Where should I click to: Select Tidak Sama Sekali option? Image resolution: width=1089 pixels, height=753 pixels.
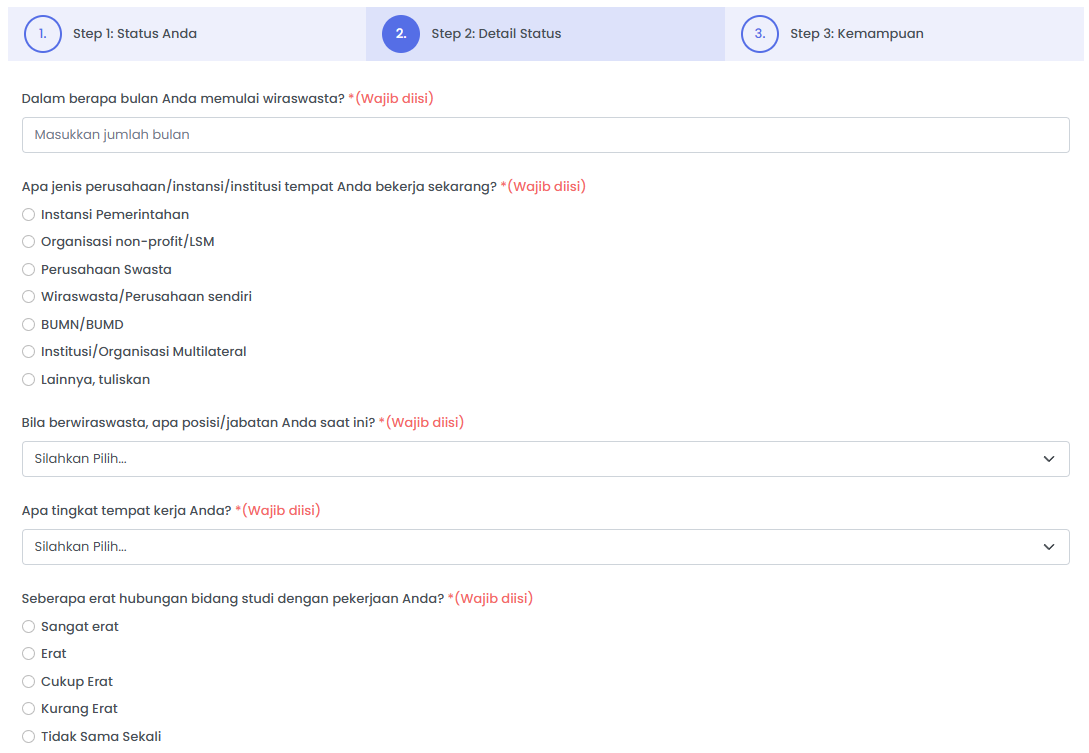coord(29,737)
